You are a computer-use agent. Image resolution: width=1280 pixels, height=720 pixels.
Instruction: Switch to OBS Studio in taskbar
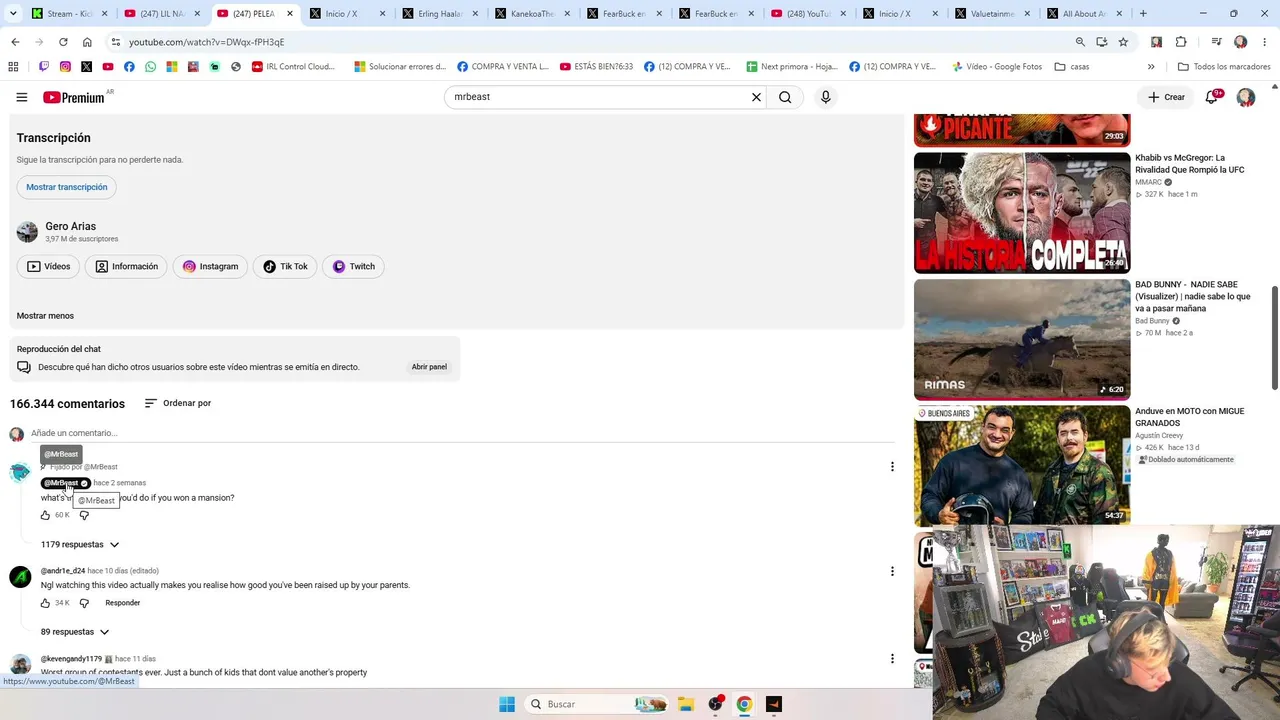click(715, 704)
